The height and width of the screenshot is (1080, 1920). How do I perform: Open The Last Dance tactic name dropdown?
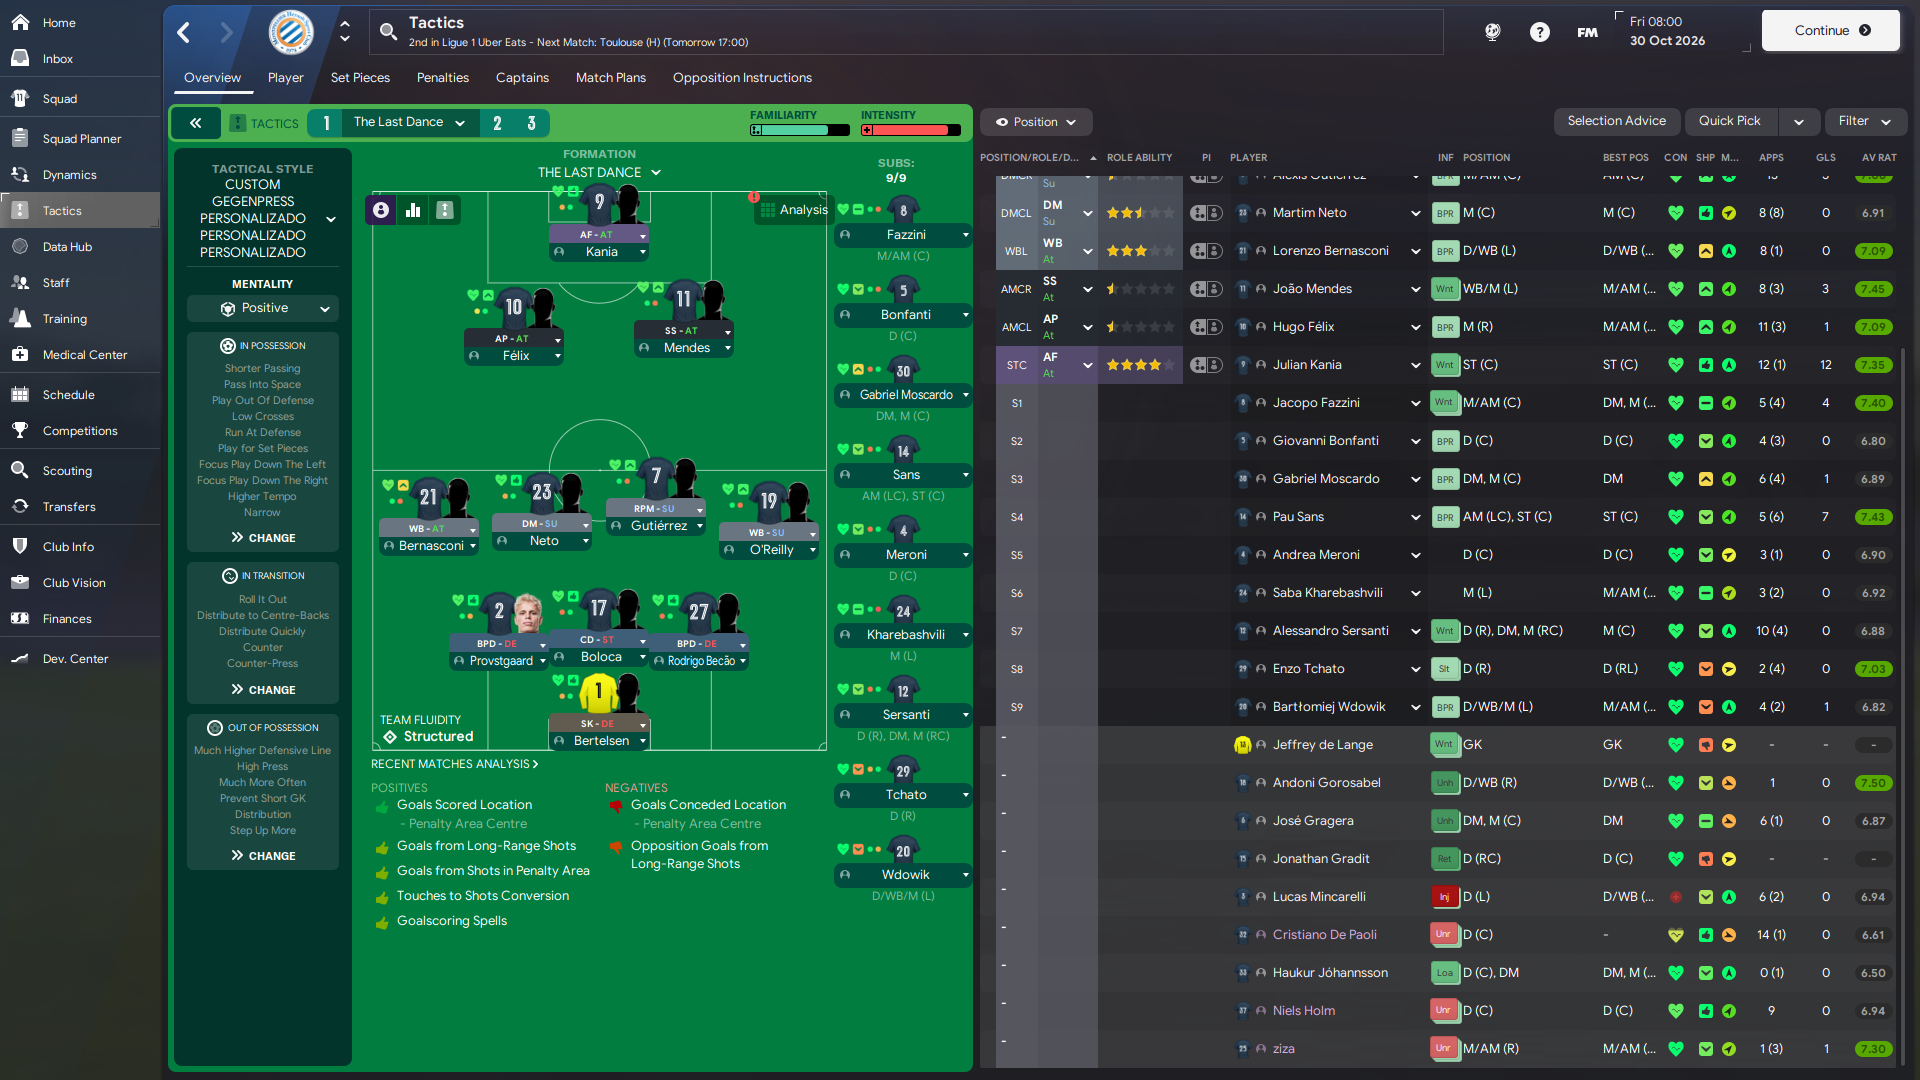tap(409, 122)
